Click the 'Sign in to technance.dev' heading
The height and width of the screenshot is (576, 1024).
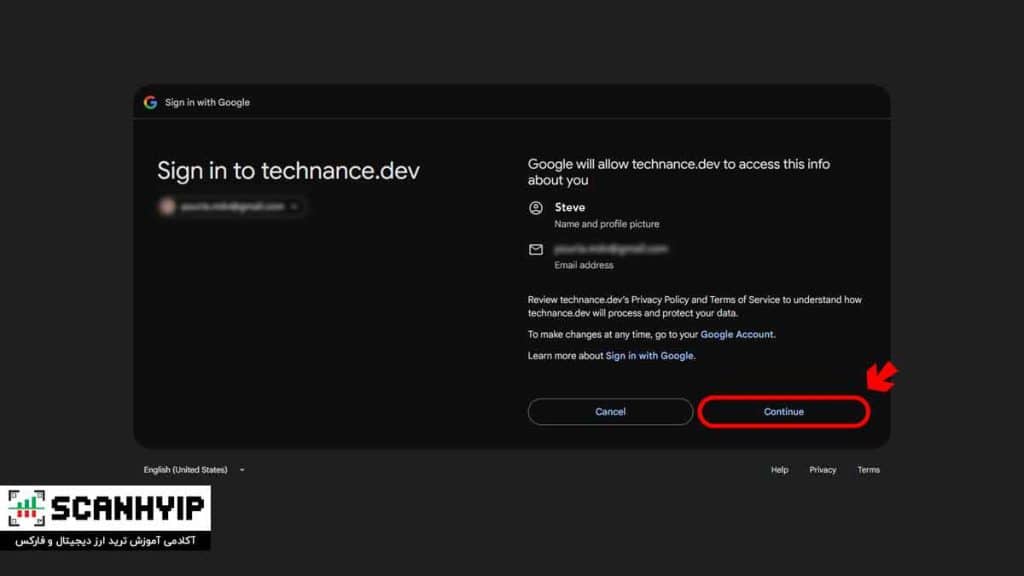pos(288,171)
